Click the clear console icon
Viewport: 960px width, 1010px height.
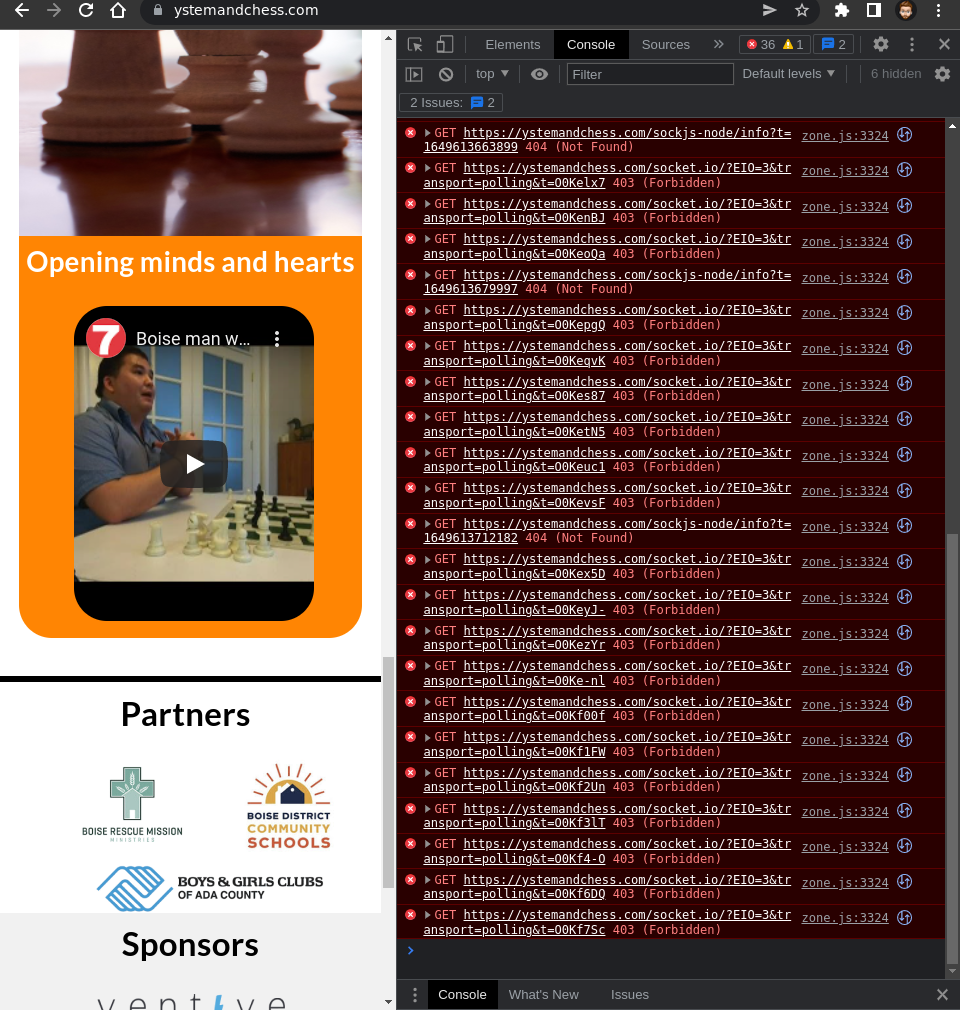tap(445, 73)
